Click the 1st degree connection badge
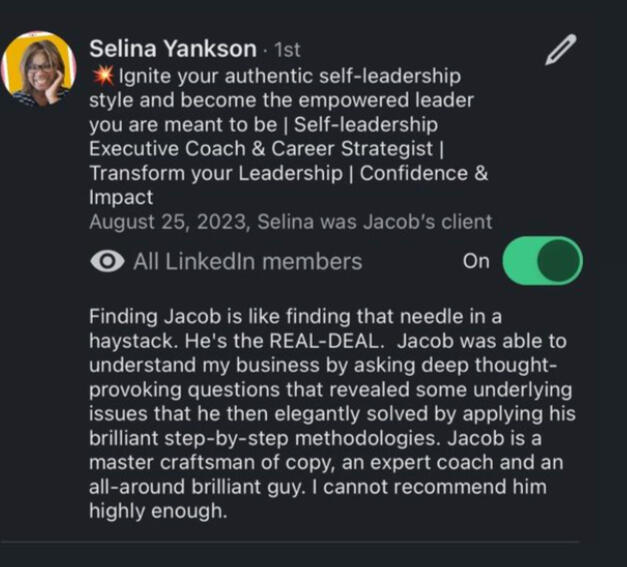The image size is (627, 567). [286, 49]
